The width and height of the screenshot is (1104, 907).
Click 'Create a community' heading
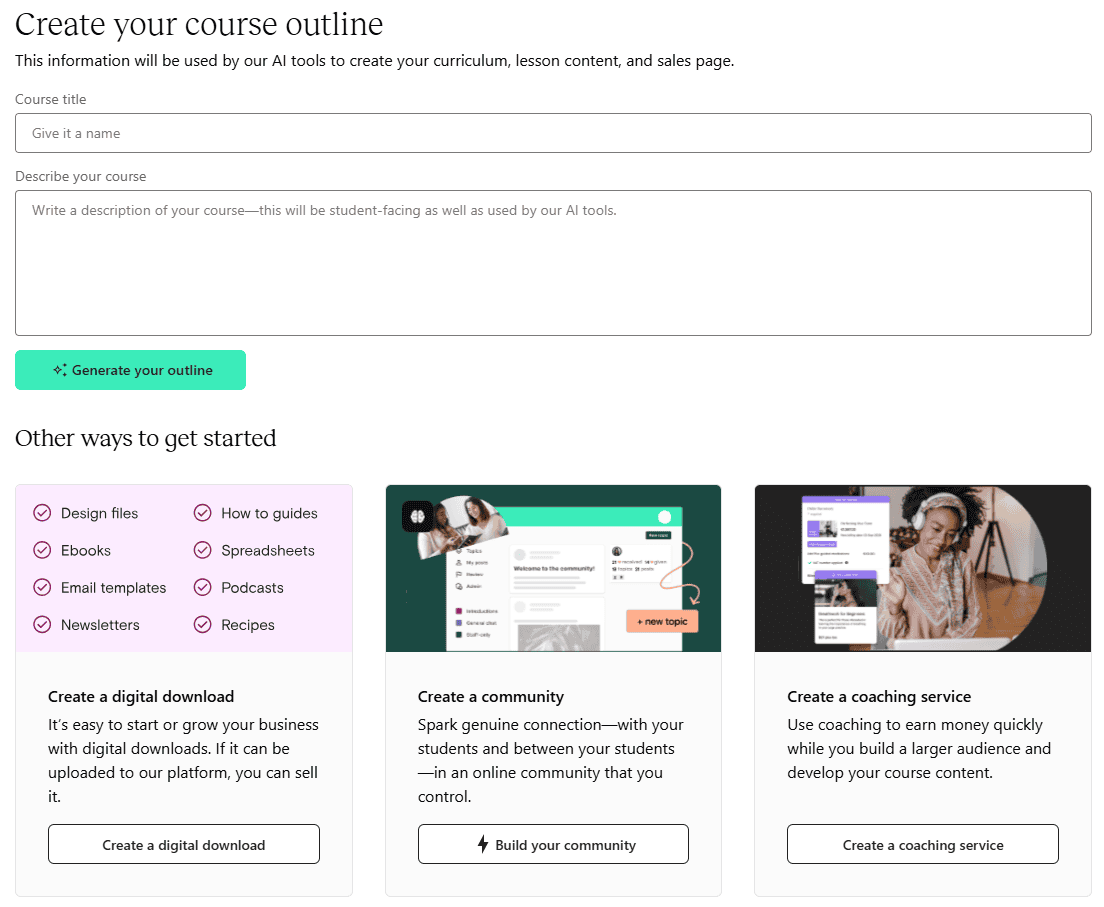[x=491, y=696]
